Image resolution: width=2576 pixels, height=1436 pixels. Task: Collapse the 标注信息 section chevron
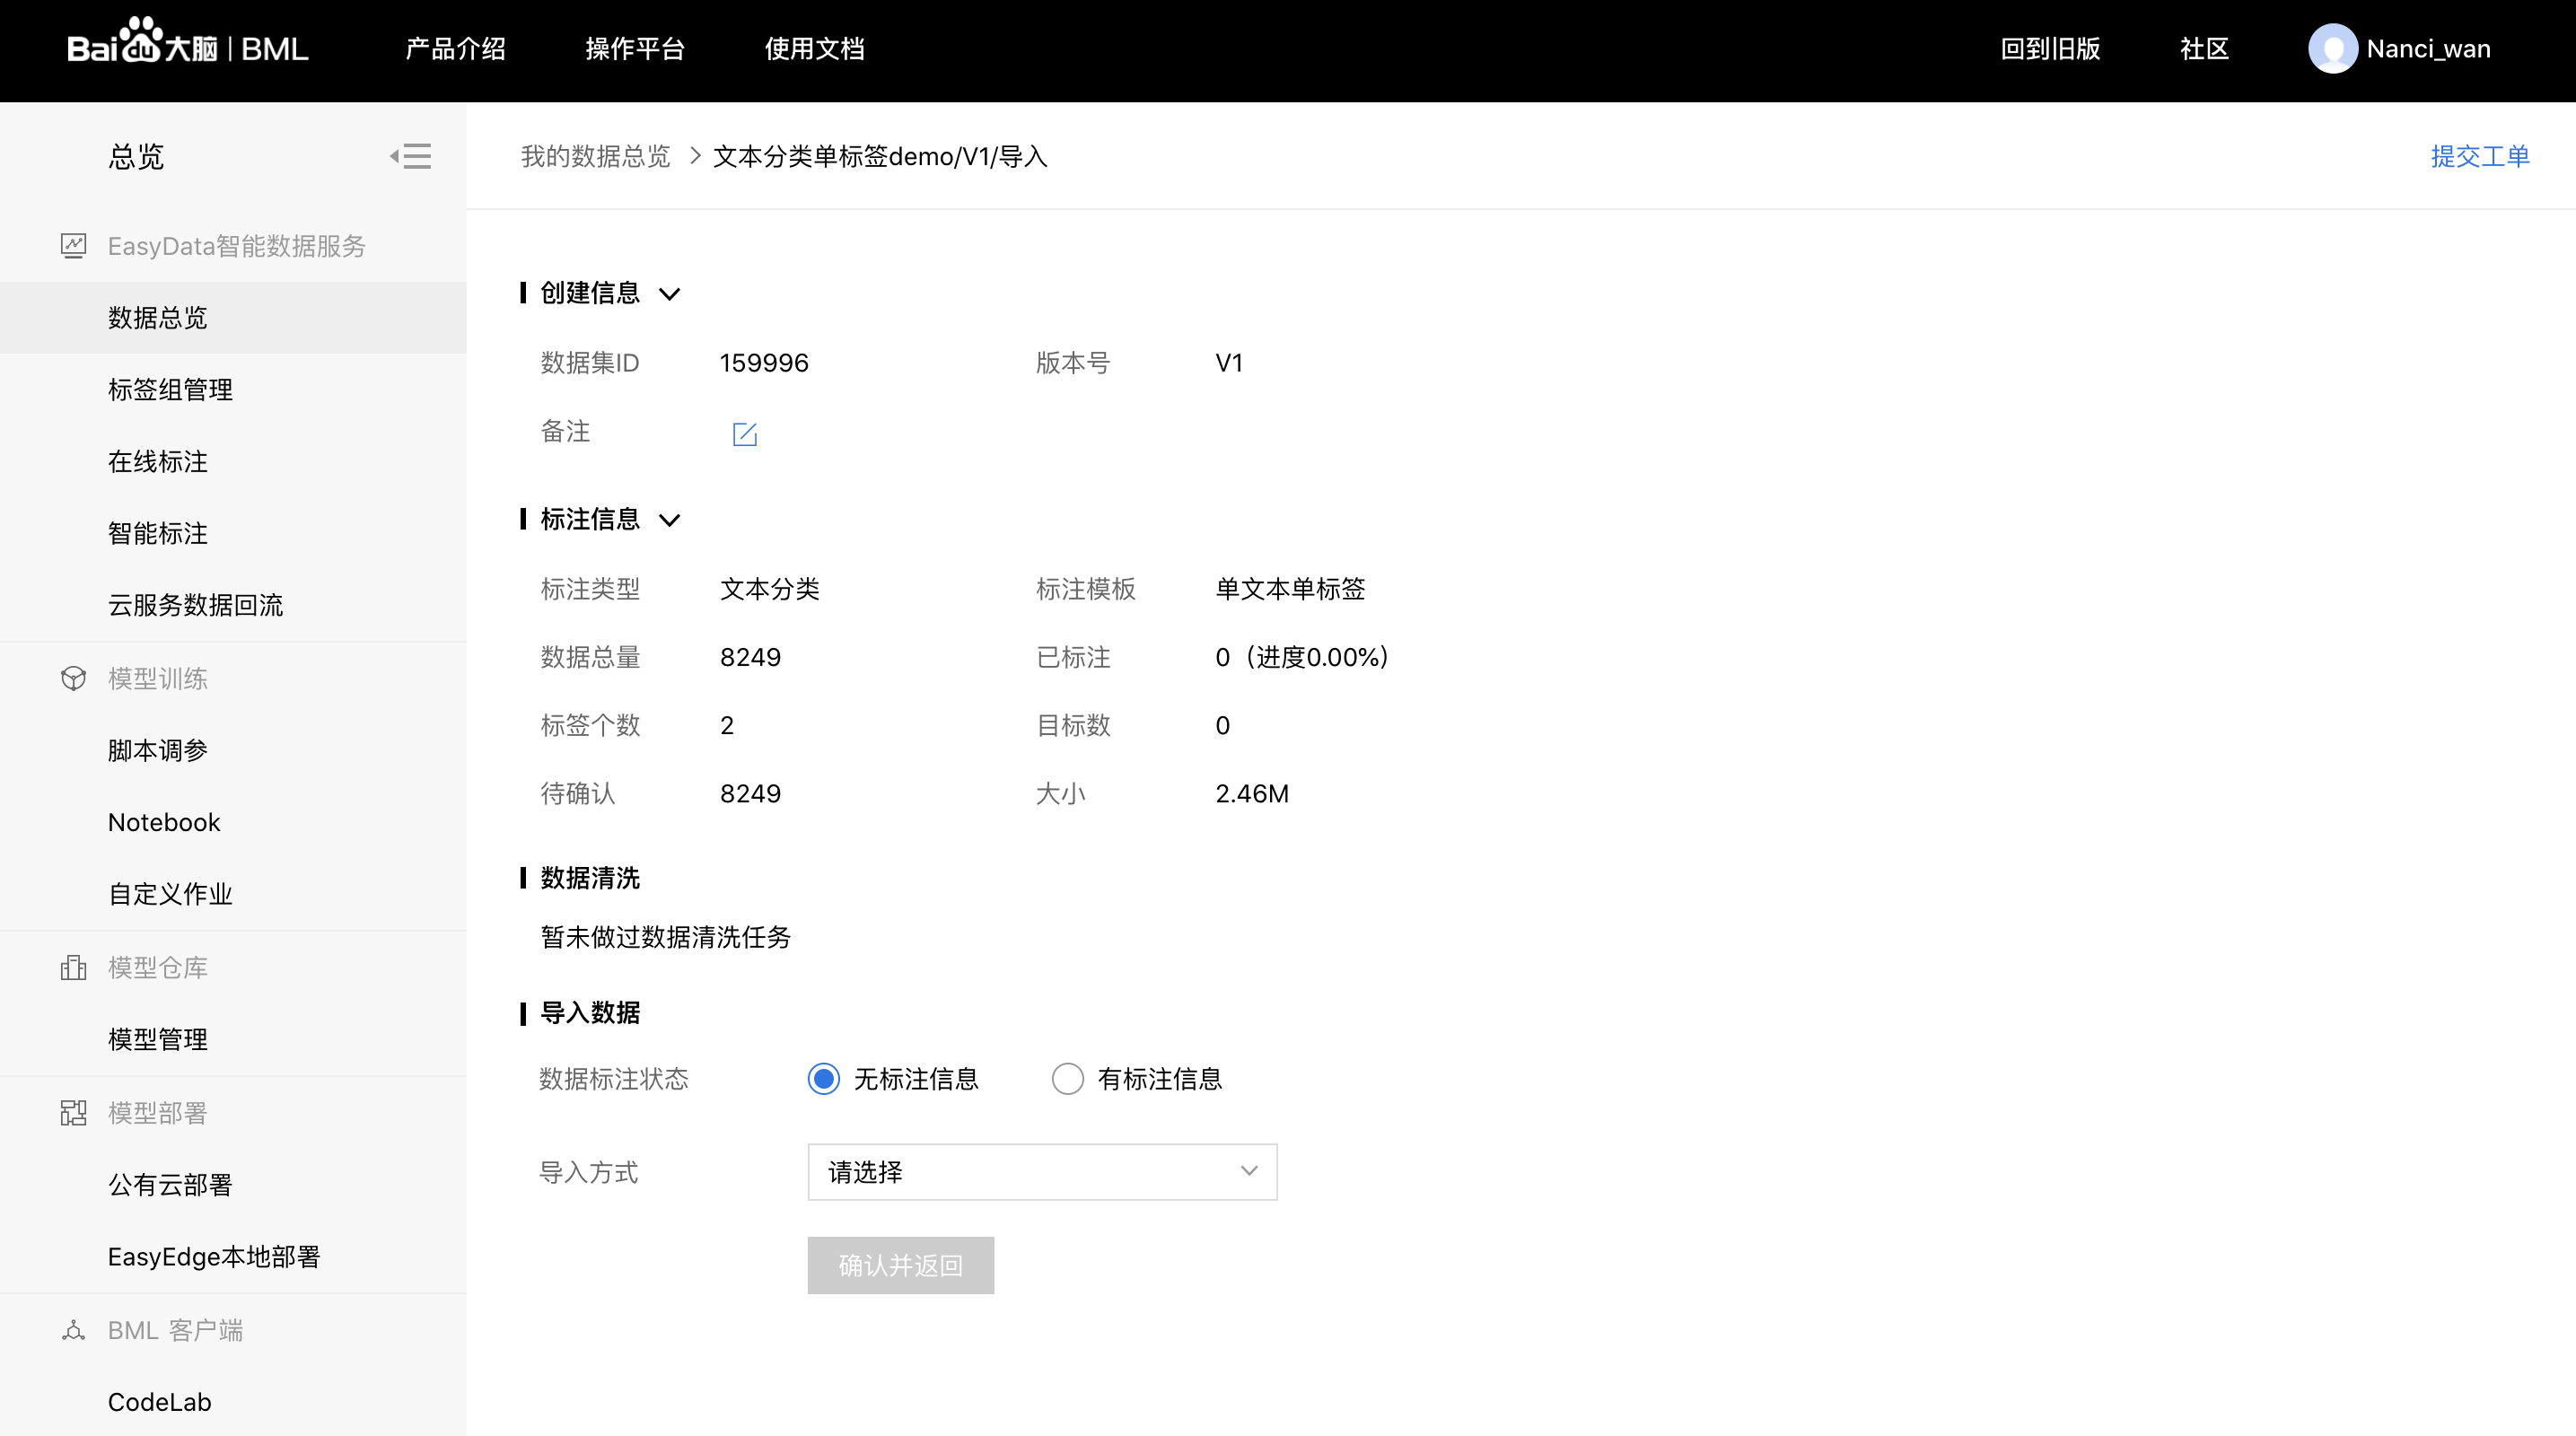pos(670,520)
